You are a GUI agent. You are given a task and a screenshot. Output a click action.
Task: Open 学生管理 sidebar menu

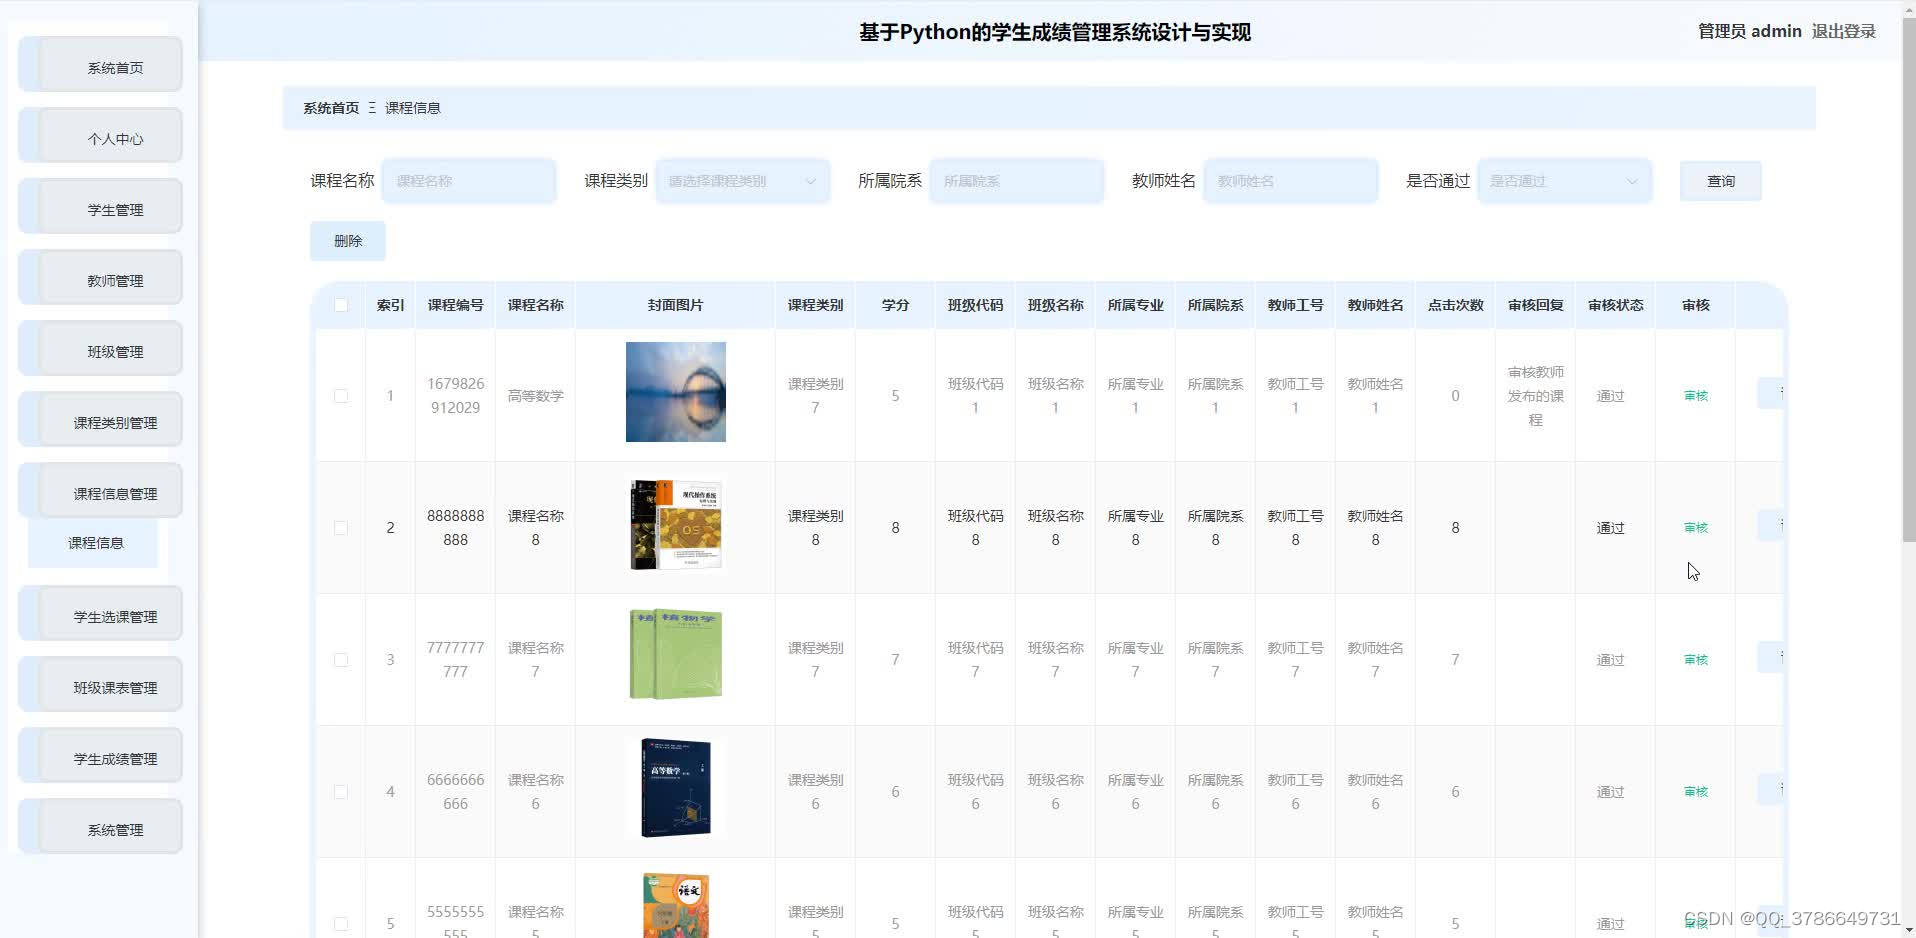(100, 208)
